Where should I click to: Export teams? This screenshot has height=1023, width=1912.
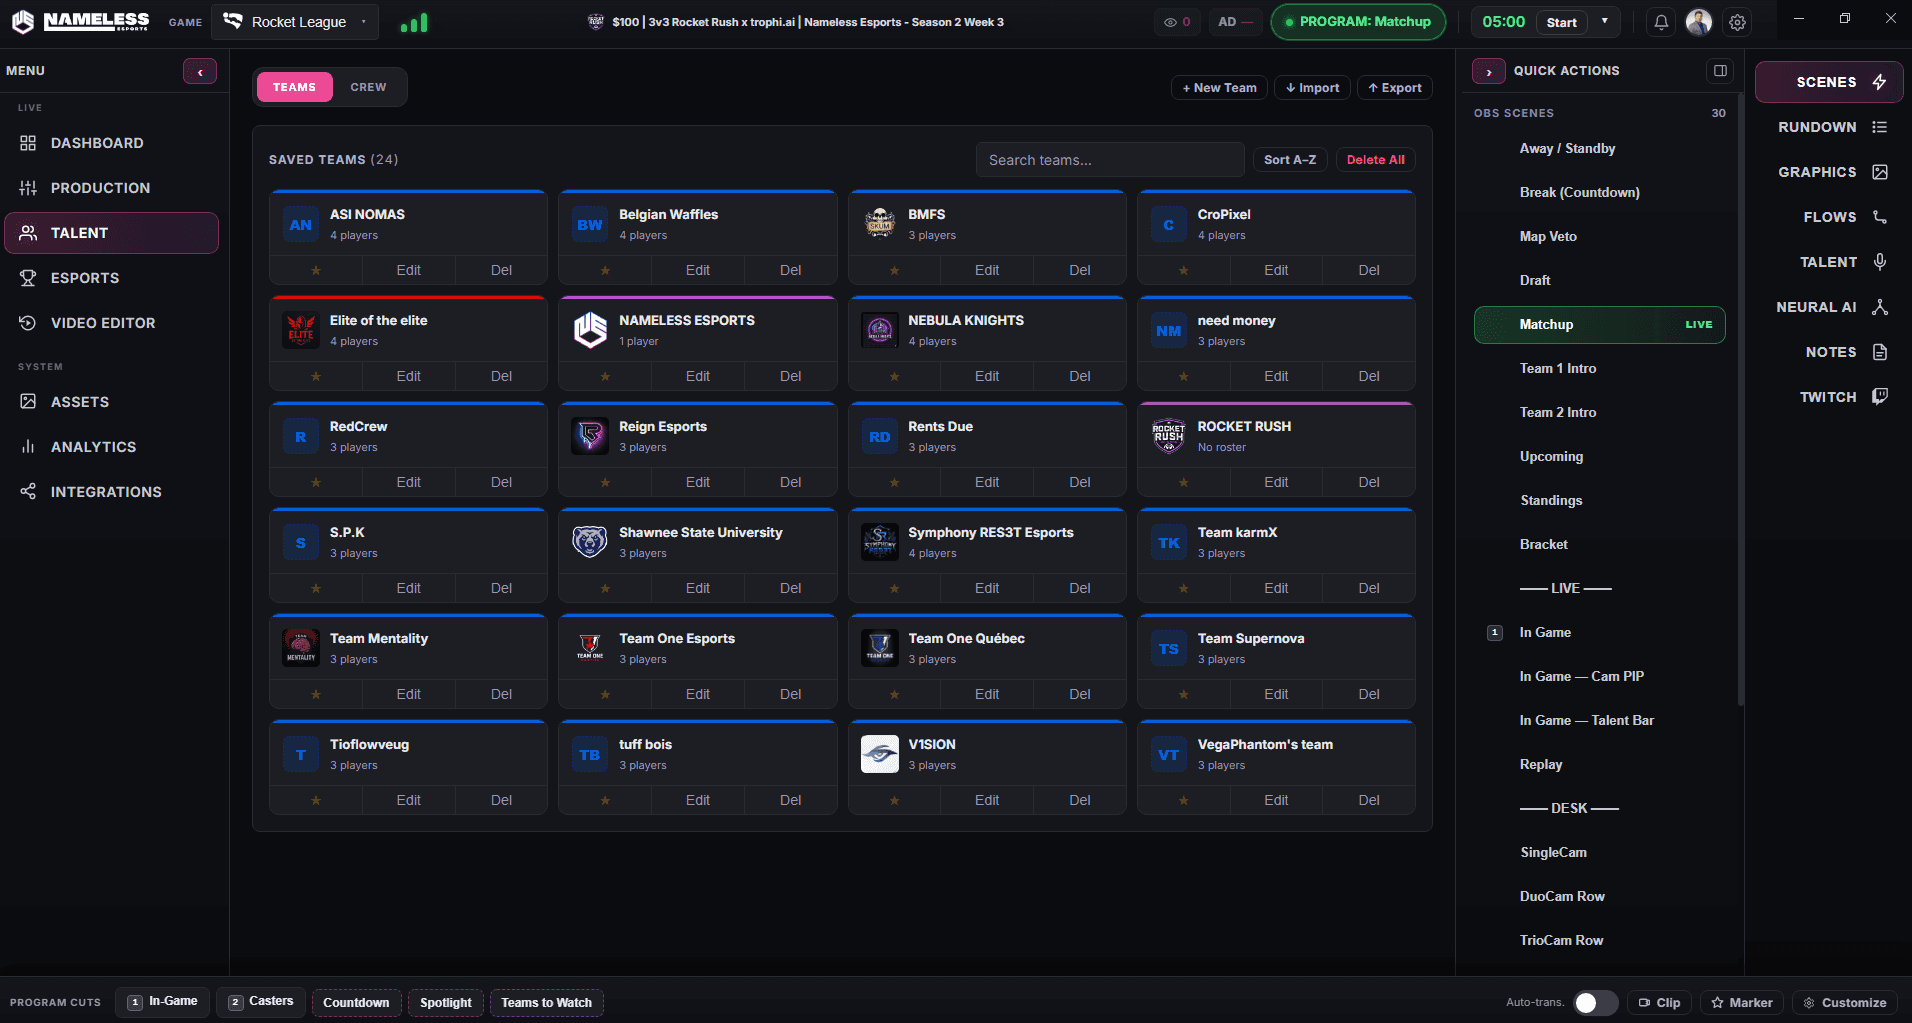(1395, 88)
